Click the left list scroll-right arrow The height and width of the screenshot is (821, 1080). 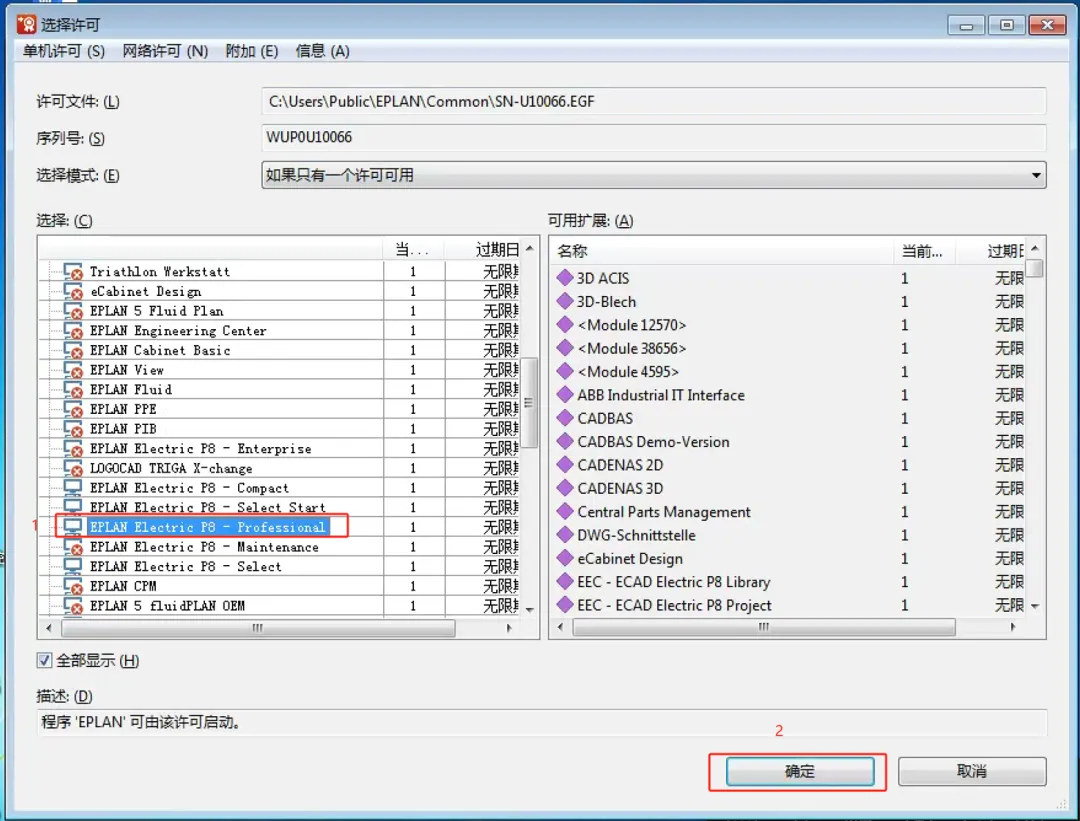coord(509,627)
